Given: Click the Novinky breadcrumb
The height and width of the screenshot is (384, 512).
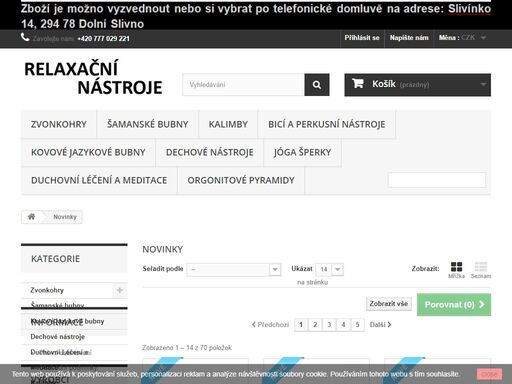Looking at the screenshot, I should (65, 217).
